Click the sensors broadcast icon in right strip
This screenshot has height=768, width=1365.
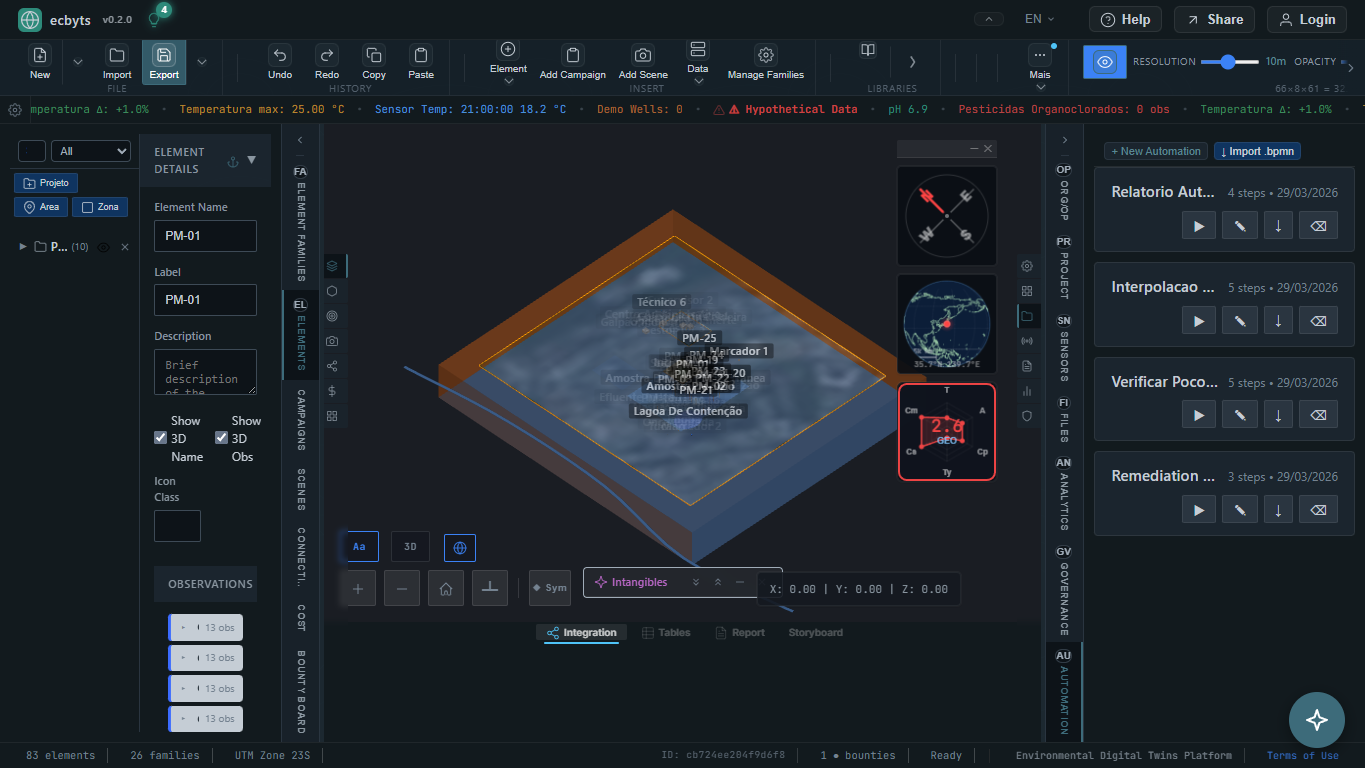tap(1027, 341)
